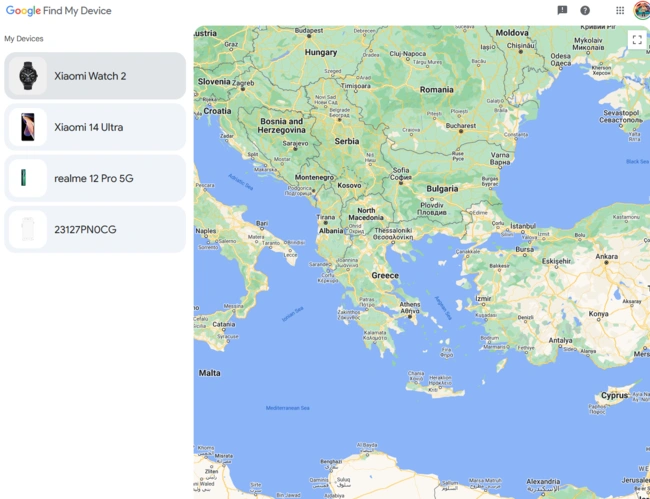The height and width of the screenshot is (499, 650).
Task: Click the Naples city label
Action: tap(206, 231)
